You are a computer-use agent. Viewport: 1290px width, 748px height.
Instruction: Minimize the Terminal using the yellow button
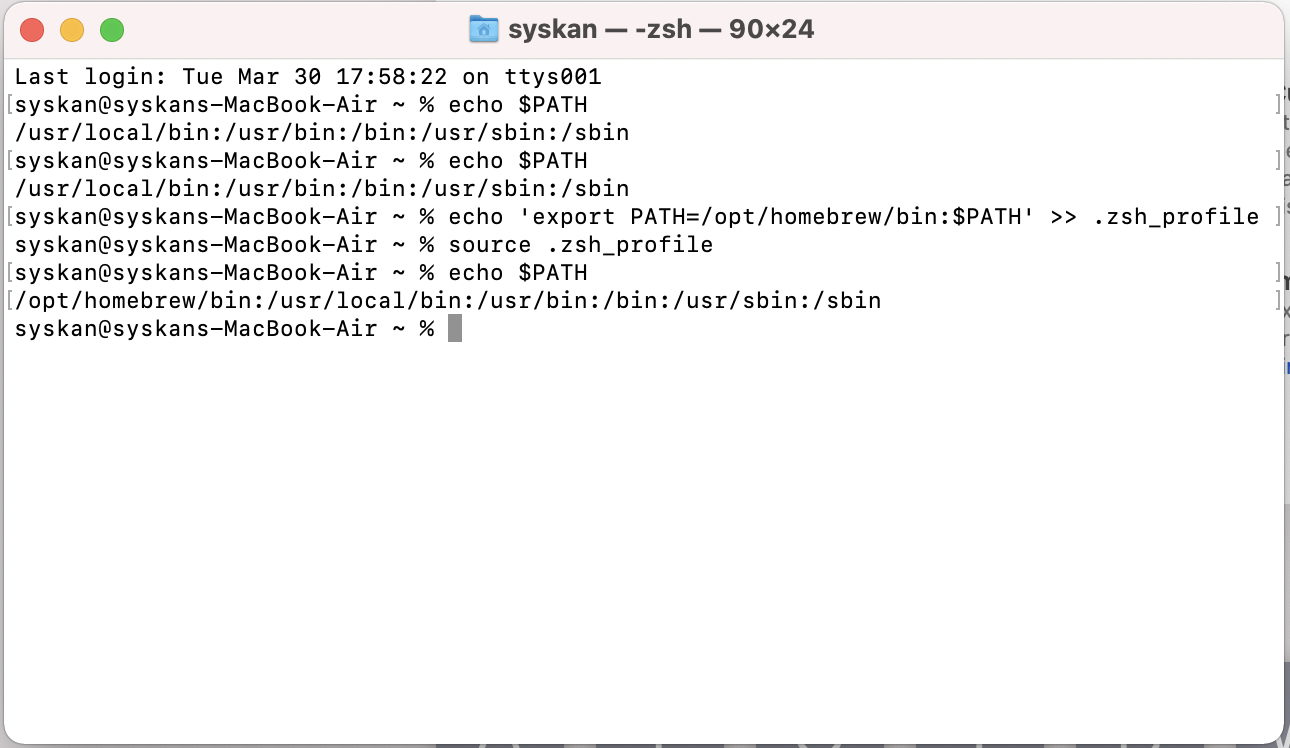tap(72, 30)
